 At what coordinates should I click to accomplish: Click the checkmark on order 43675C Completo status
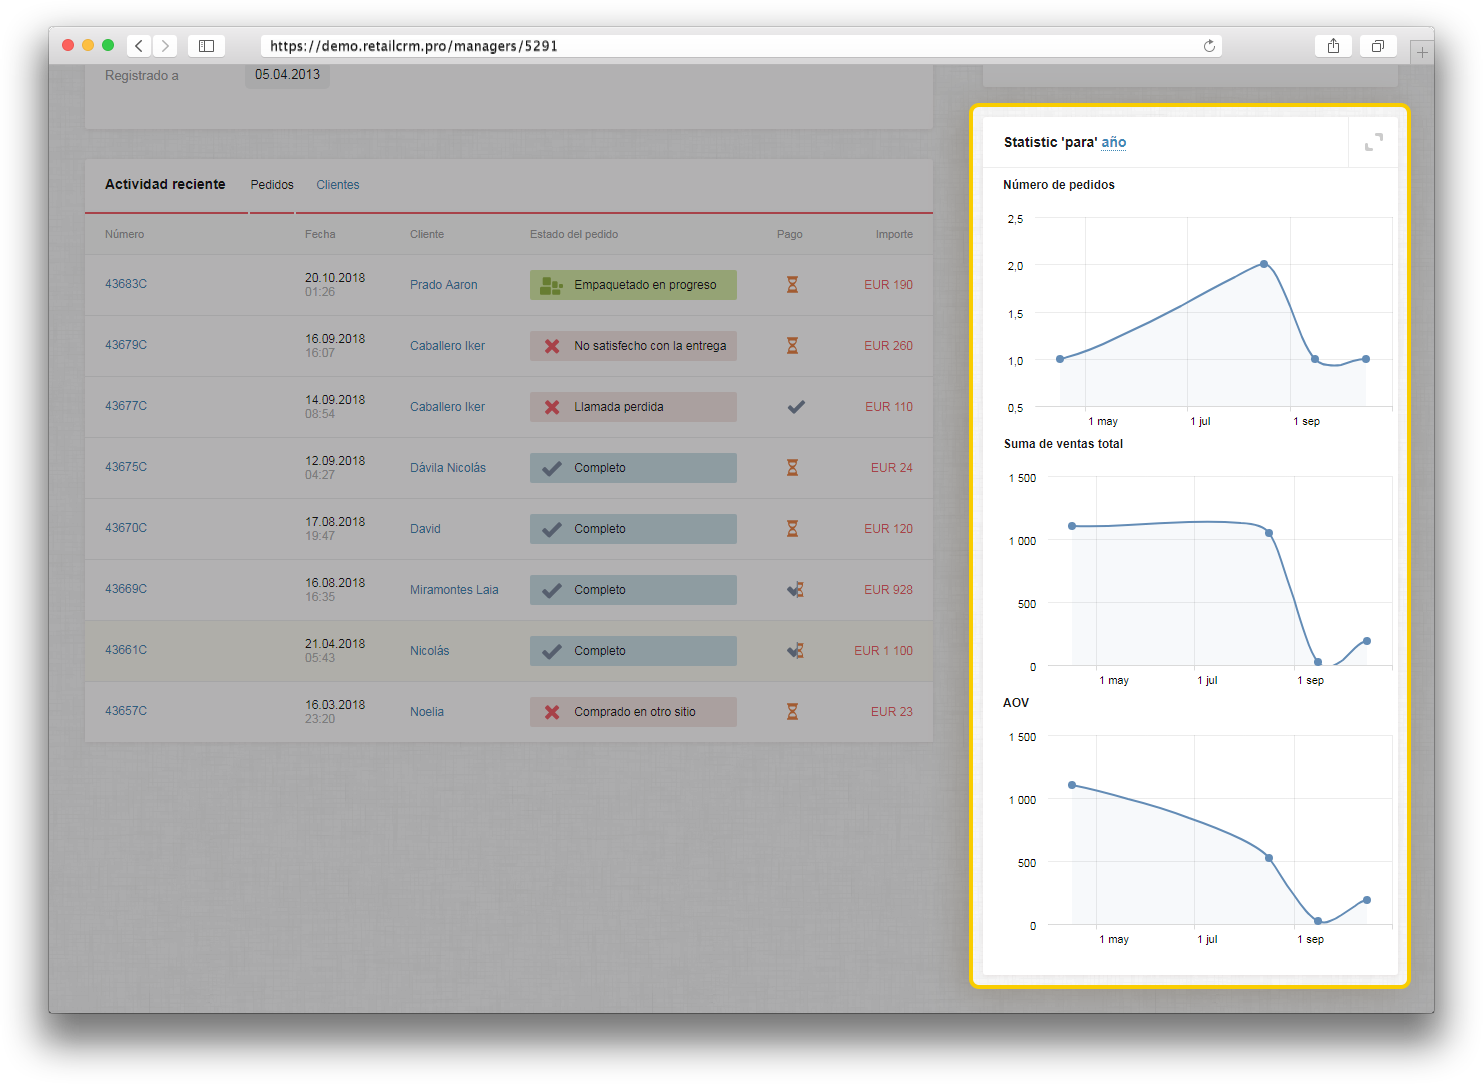click(552, 468)
